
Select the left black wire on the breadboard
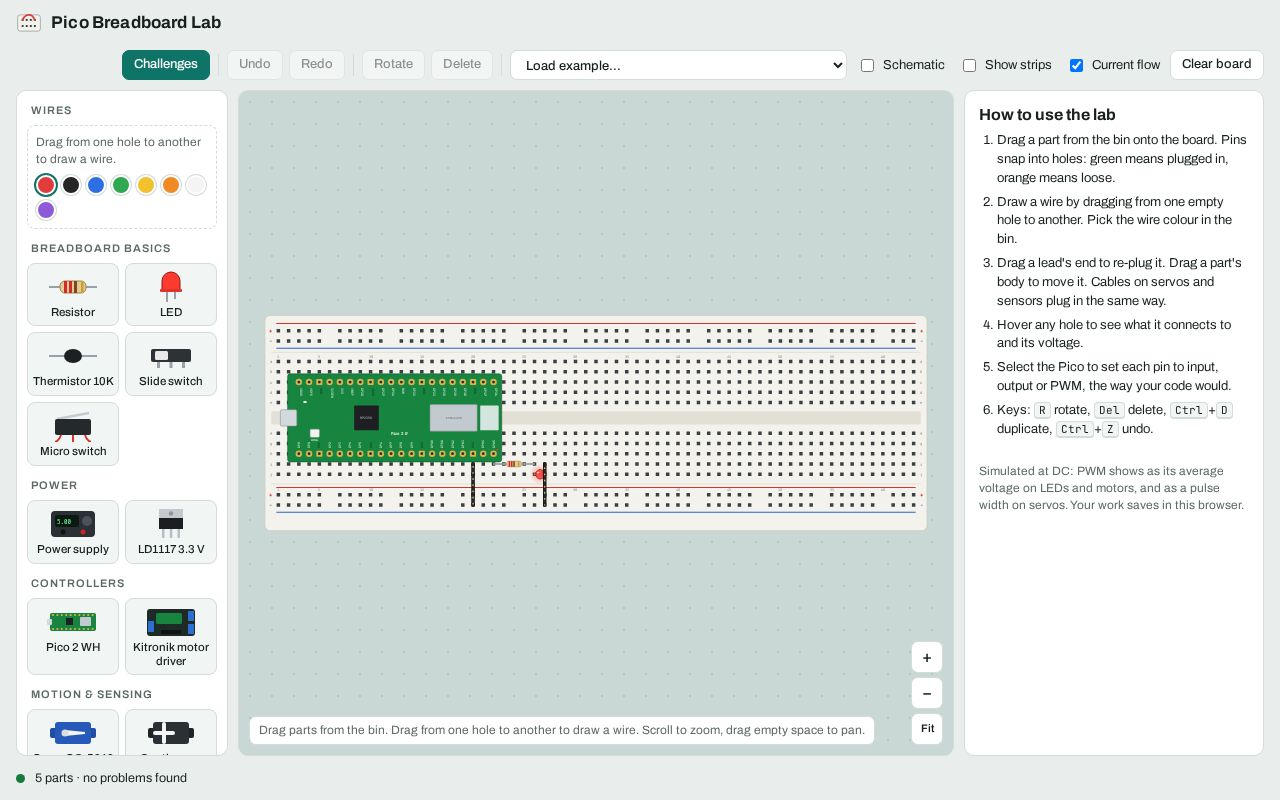click(473, 483)
